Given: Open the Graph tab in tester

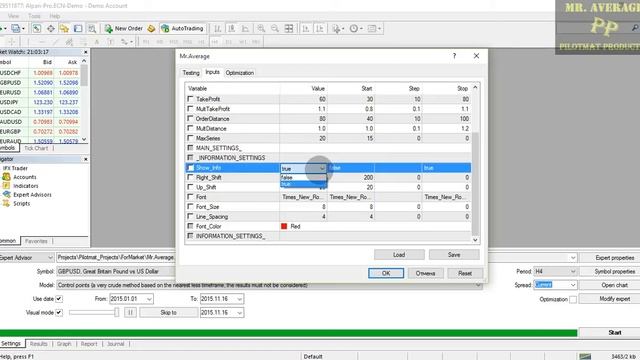Looking at the screenshot, I should coord(64,344).
